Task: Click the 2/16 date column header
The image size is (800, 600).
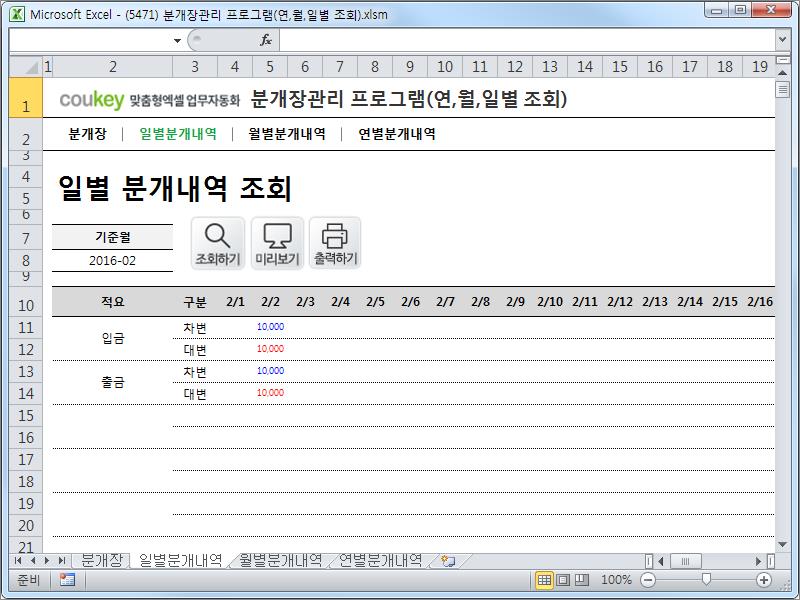Action: click(x=760, y=302)
